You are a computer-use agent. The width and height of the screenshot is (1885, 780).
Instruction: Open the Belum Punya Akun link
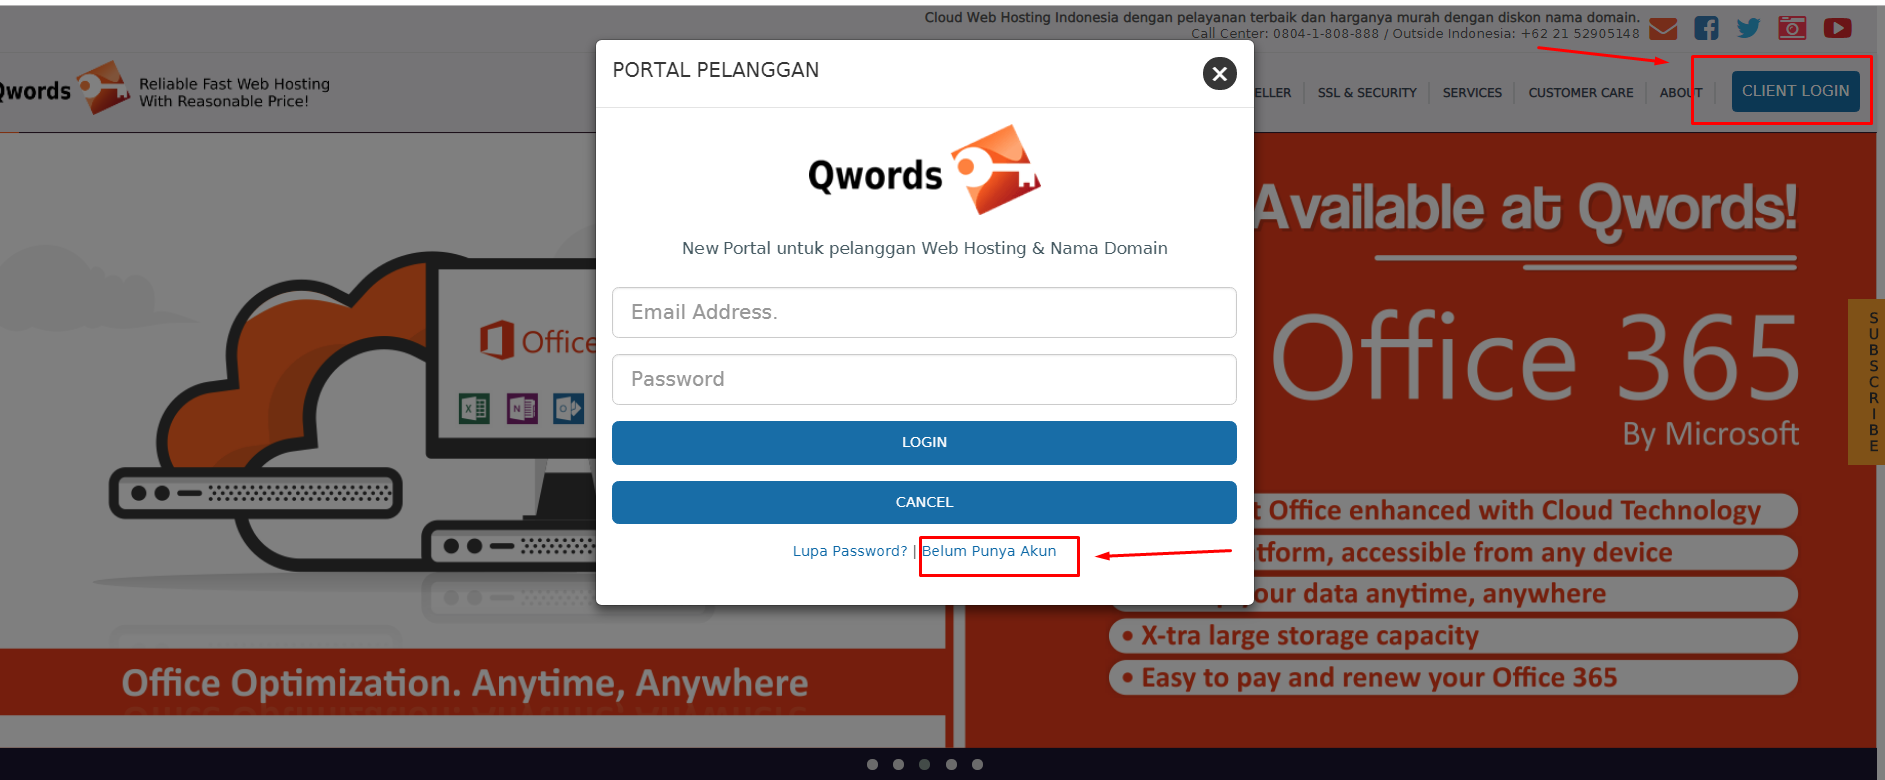989,551
